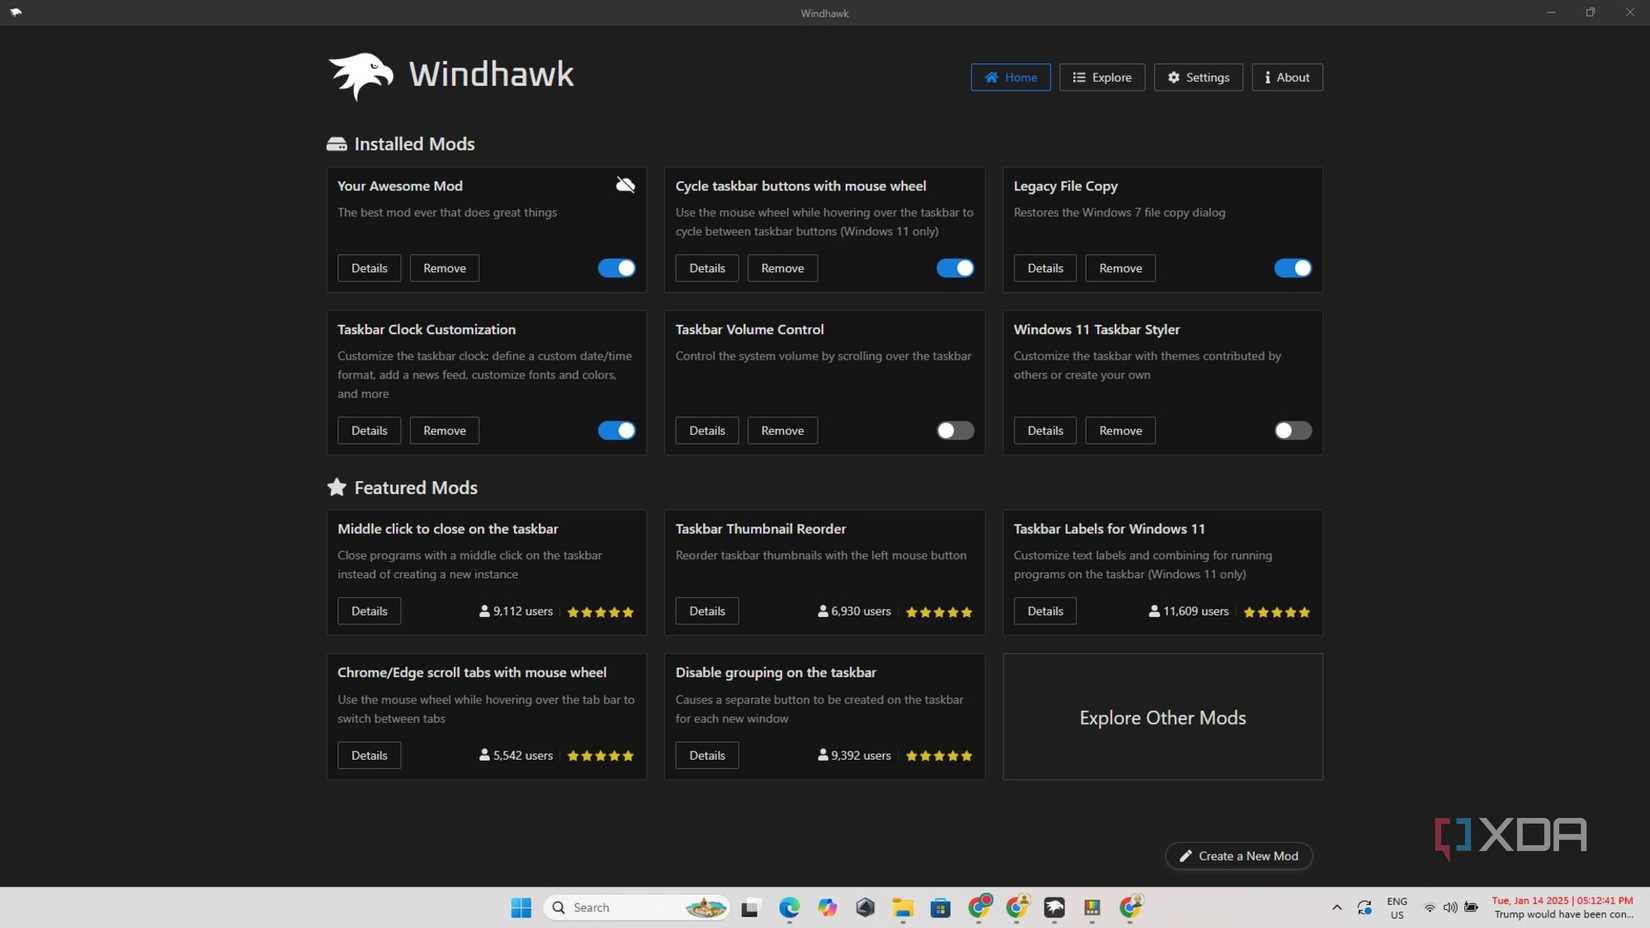Click the ENG US language indicator
Screen dimensions: 1650x928
1397,907
